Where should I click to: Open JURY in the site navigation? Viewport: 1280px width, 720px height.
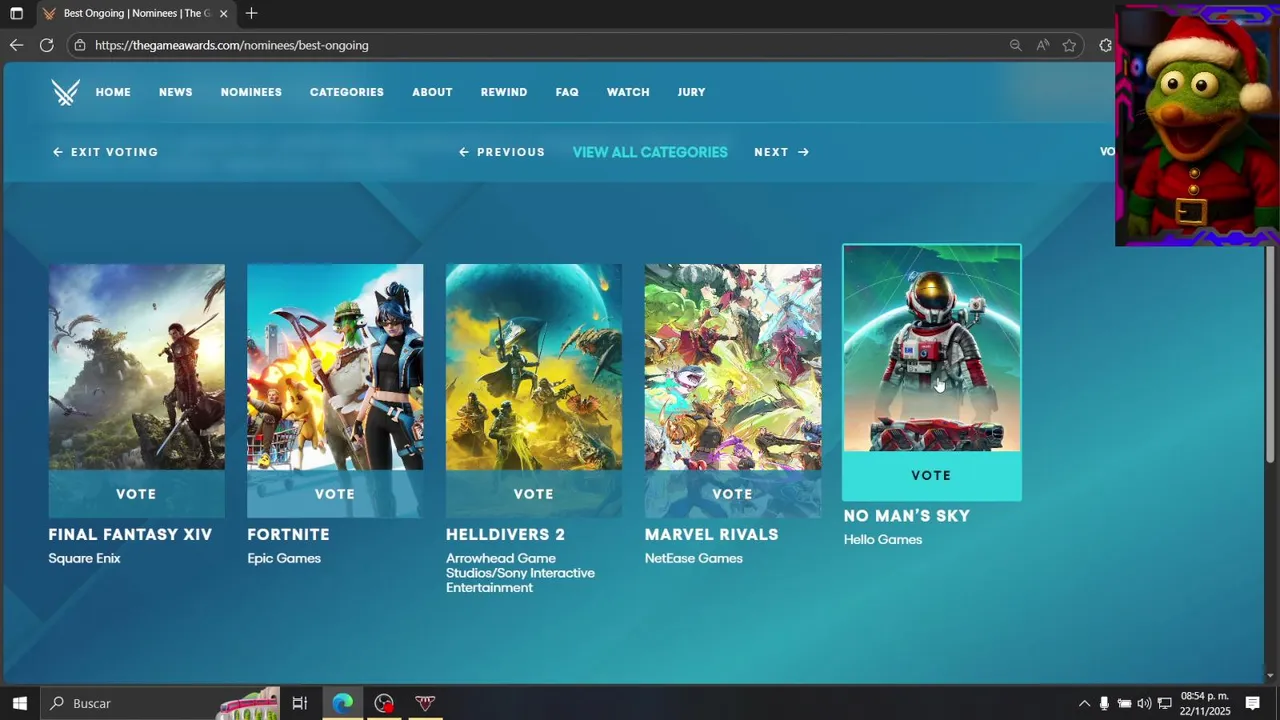[691, 92]
